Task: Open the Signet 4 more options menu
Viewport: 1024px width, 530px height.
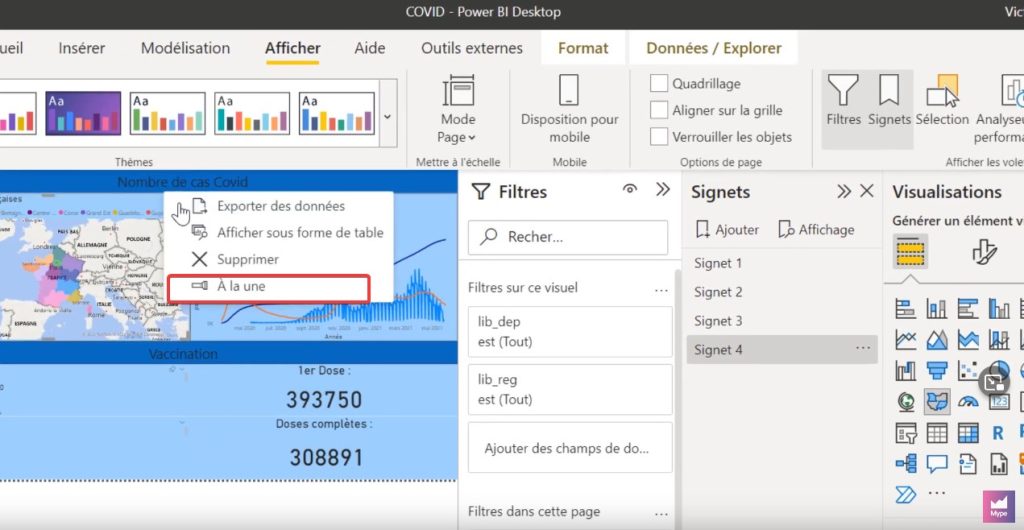Action: pos(863,349)
